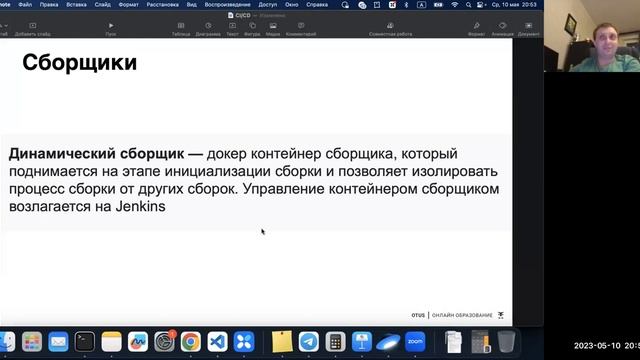Open the documents stack in the dock
This screenshot has width=640, height=360.
click(453, 341)
